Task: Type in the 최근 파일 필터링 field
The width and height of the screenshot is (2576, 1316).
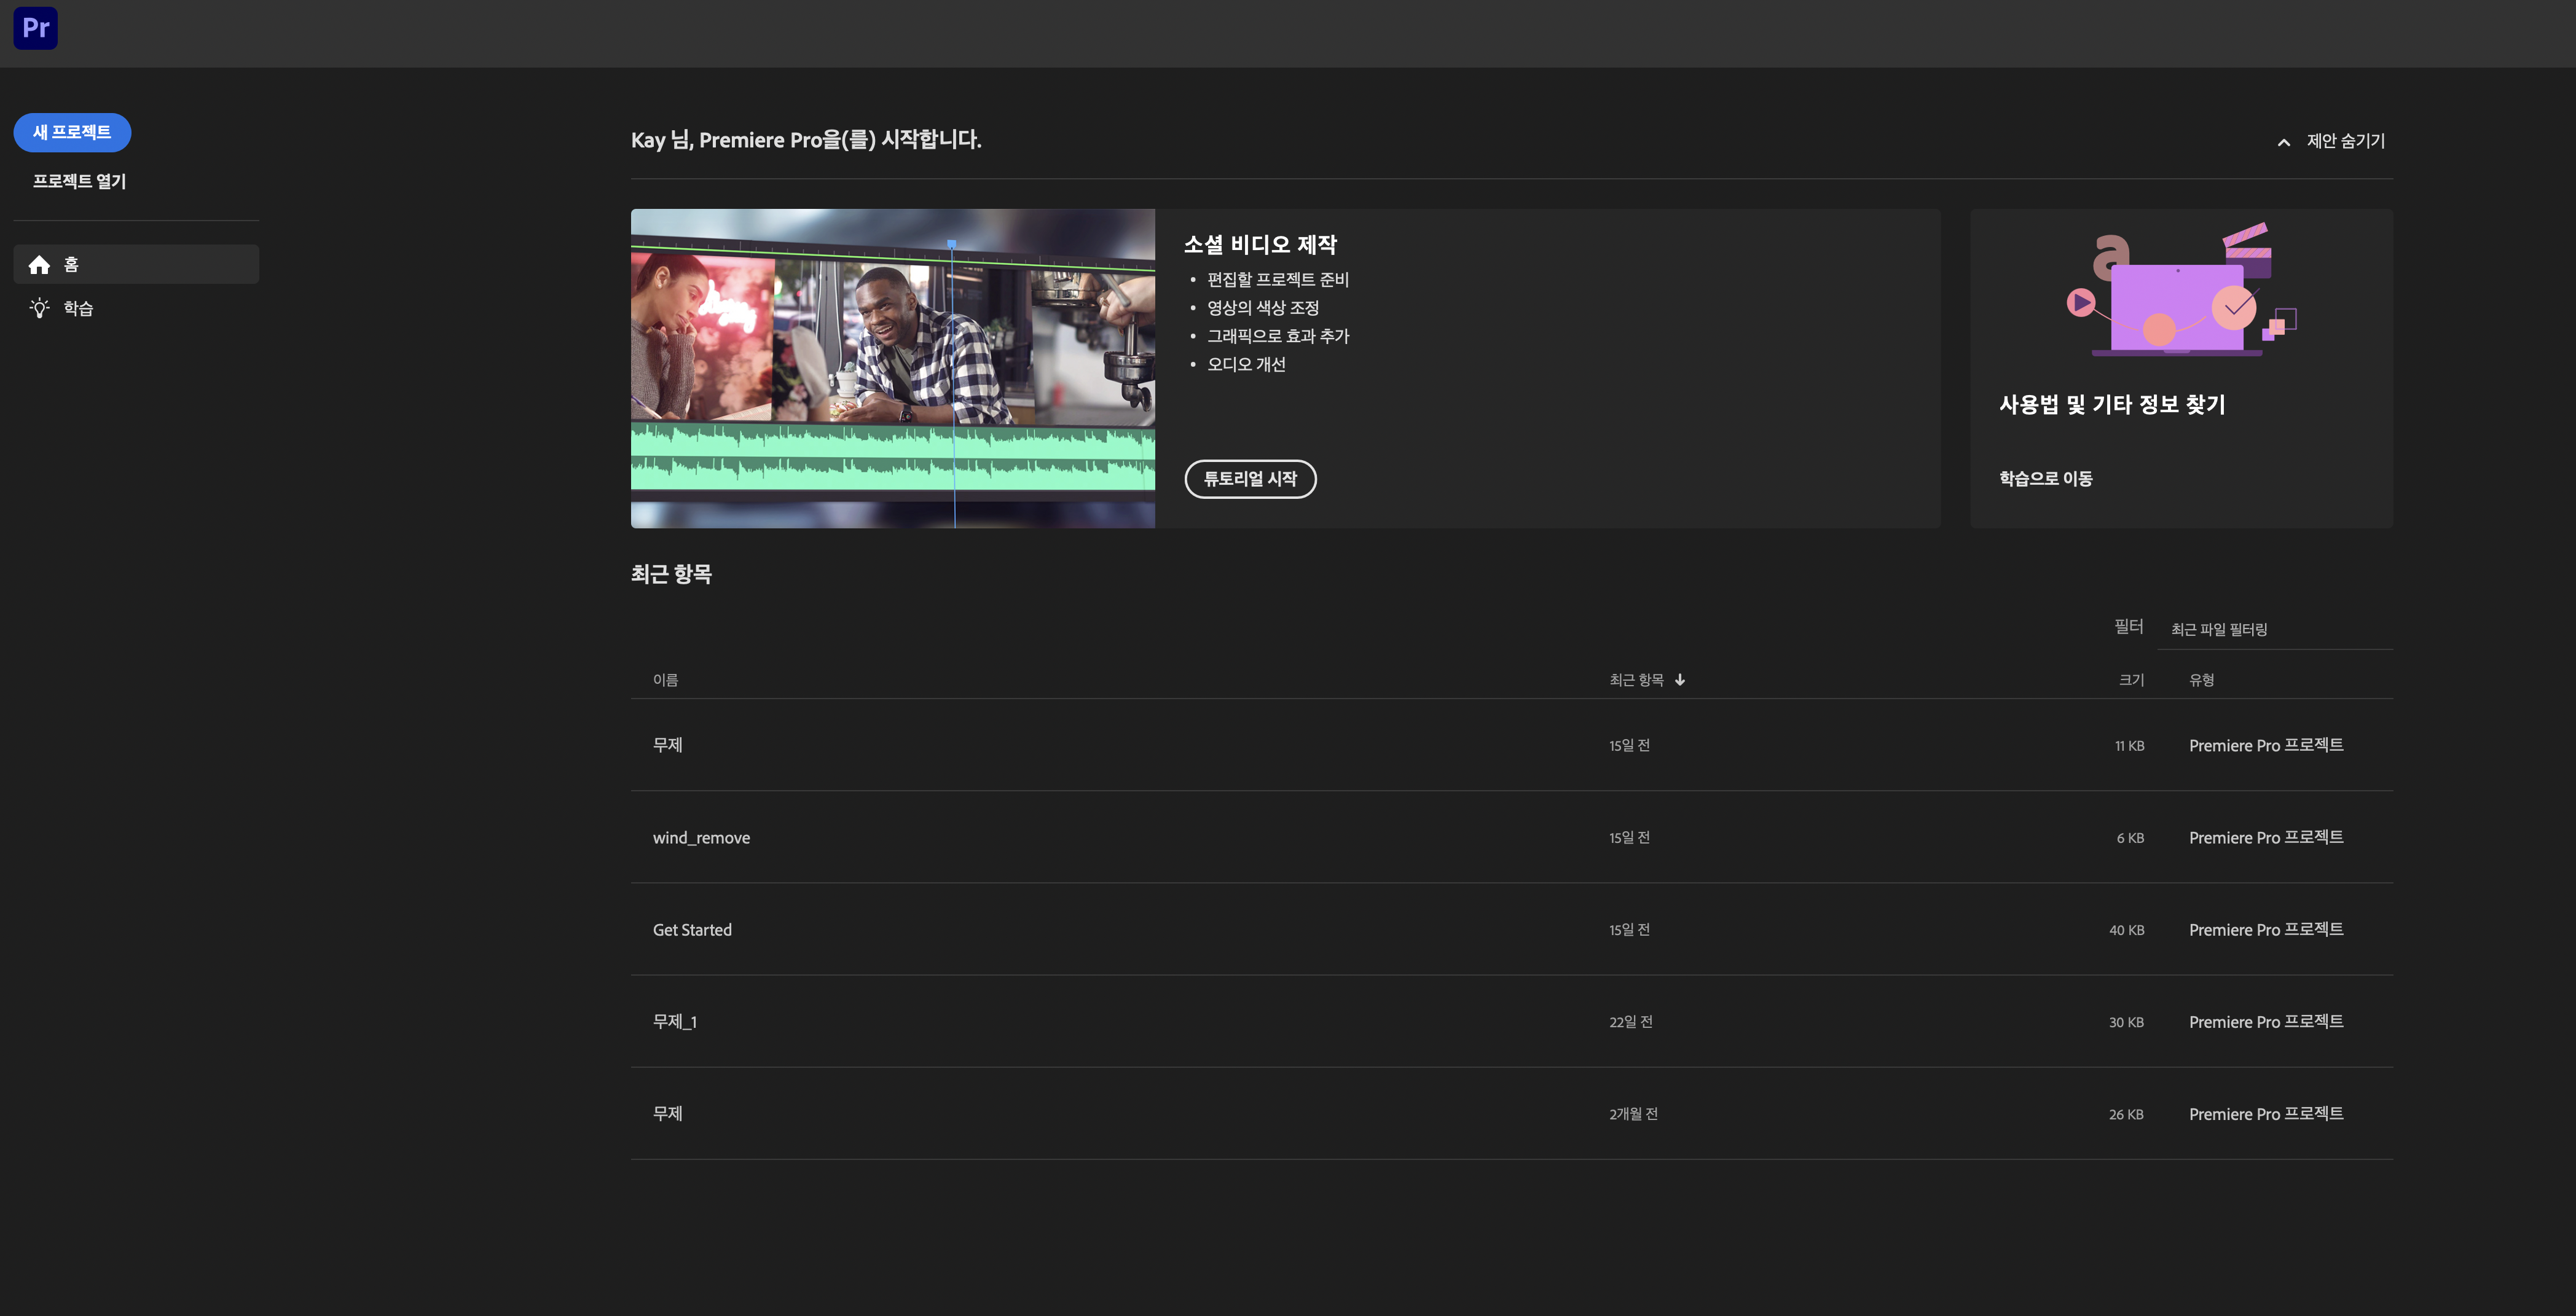Action: click(x=2275, y=630)
